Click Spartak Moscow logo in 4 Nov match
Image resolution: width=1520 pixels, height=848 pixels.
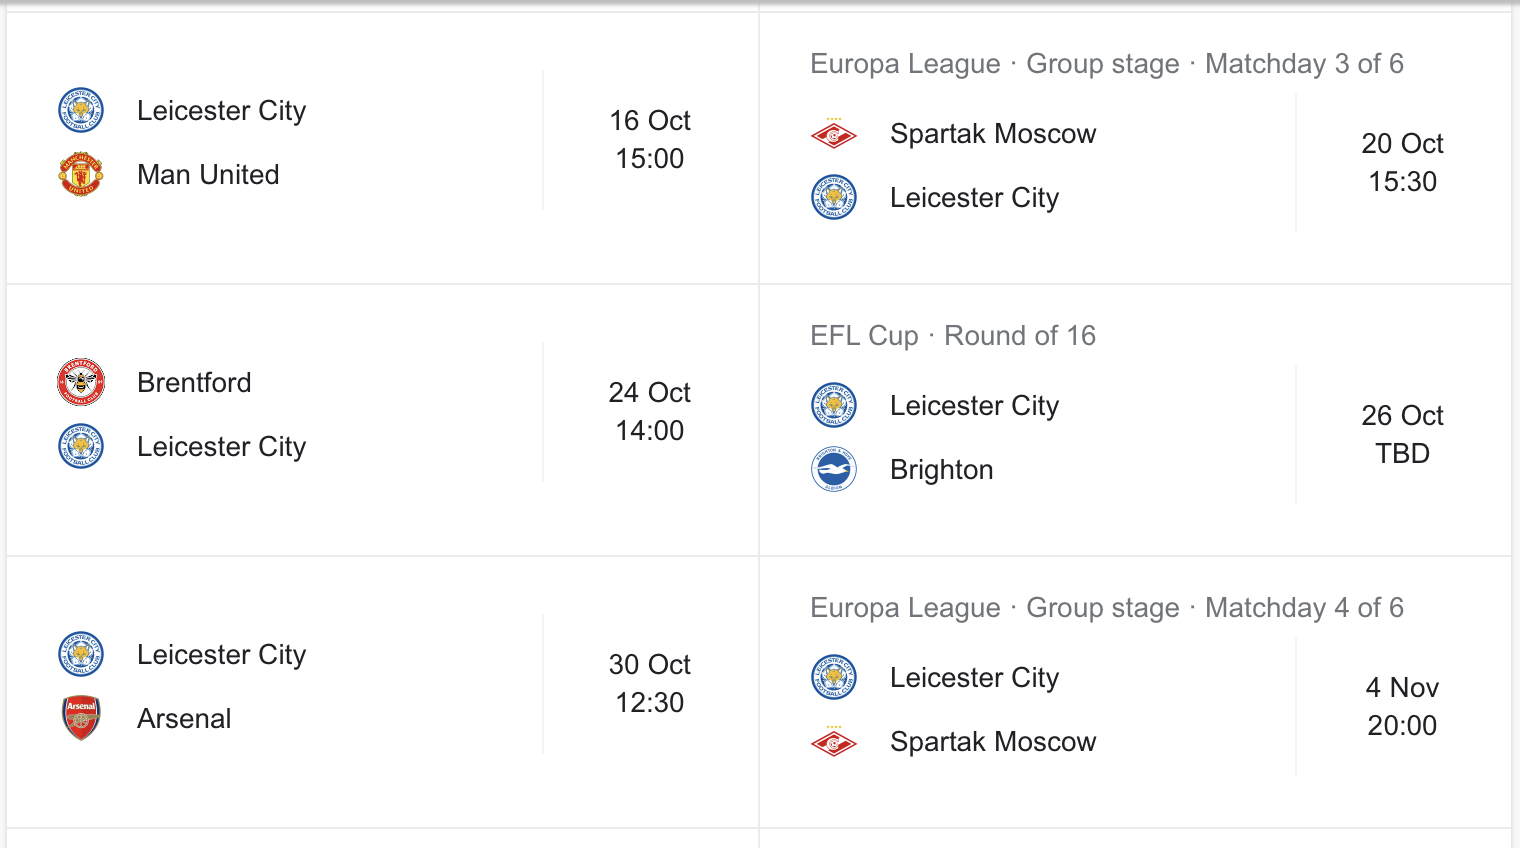(834, 741)
